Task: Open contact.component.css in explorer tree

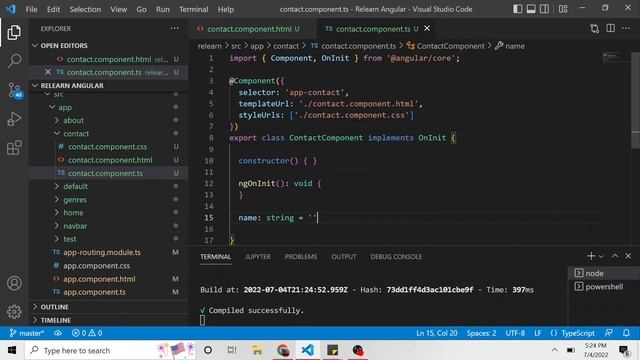Action: point(107,147)
